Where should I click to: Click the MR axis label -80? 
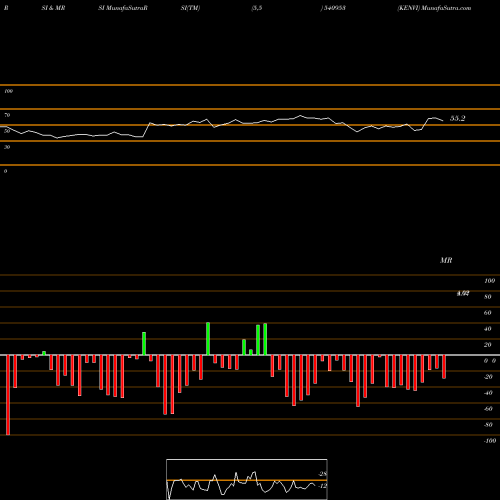[488, 425]
